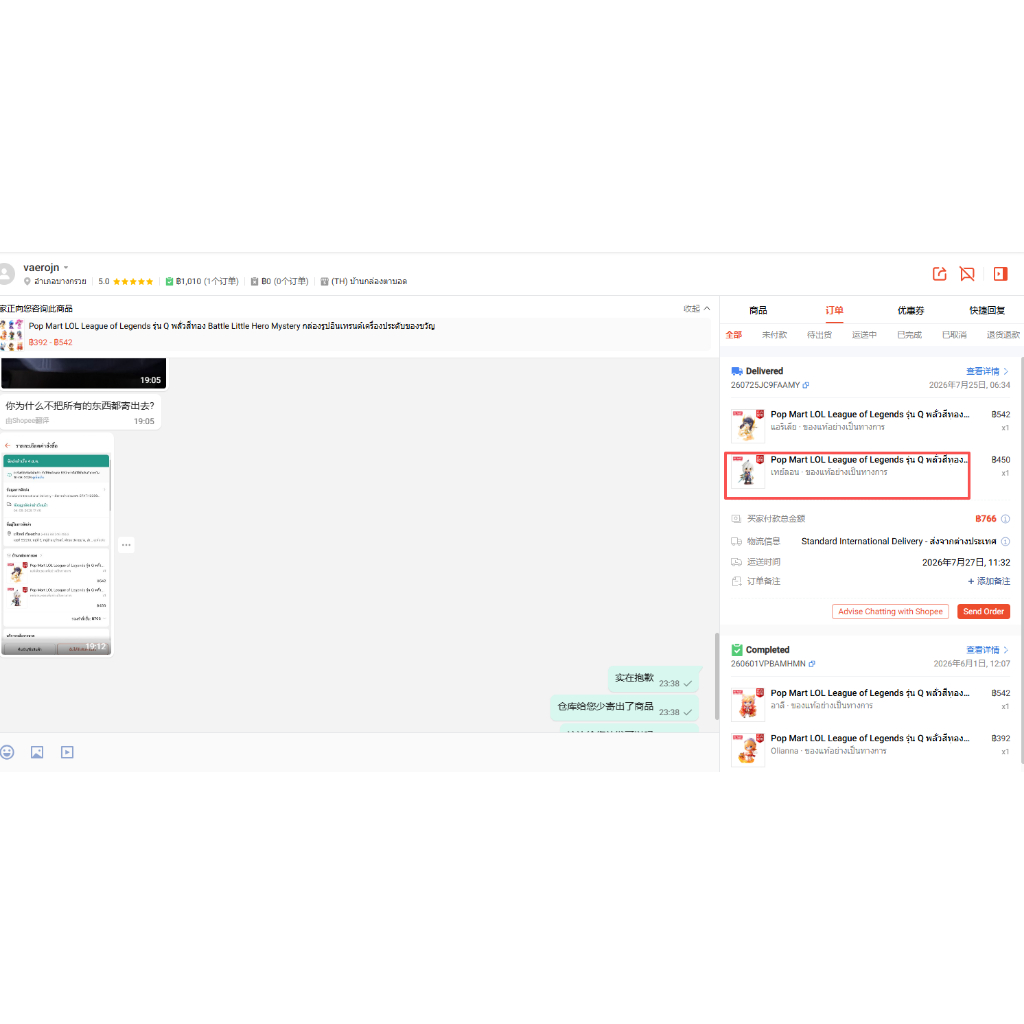Click 添加备注 to add order note
This screenshot has height=1024, width=1024.
click(x=989, y=581)
